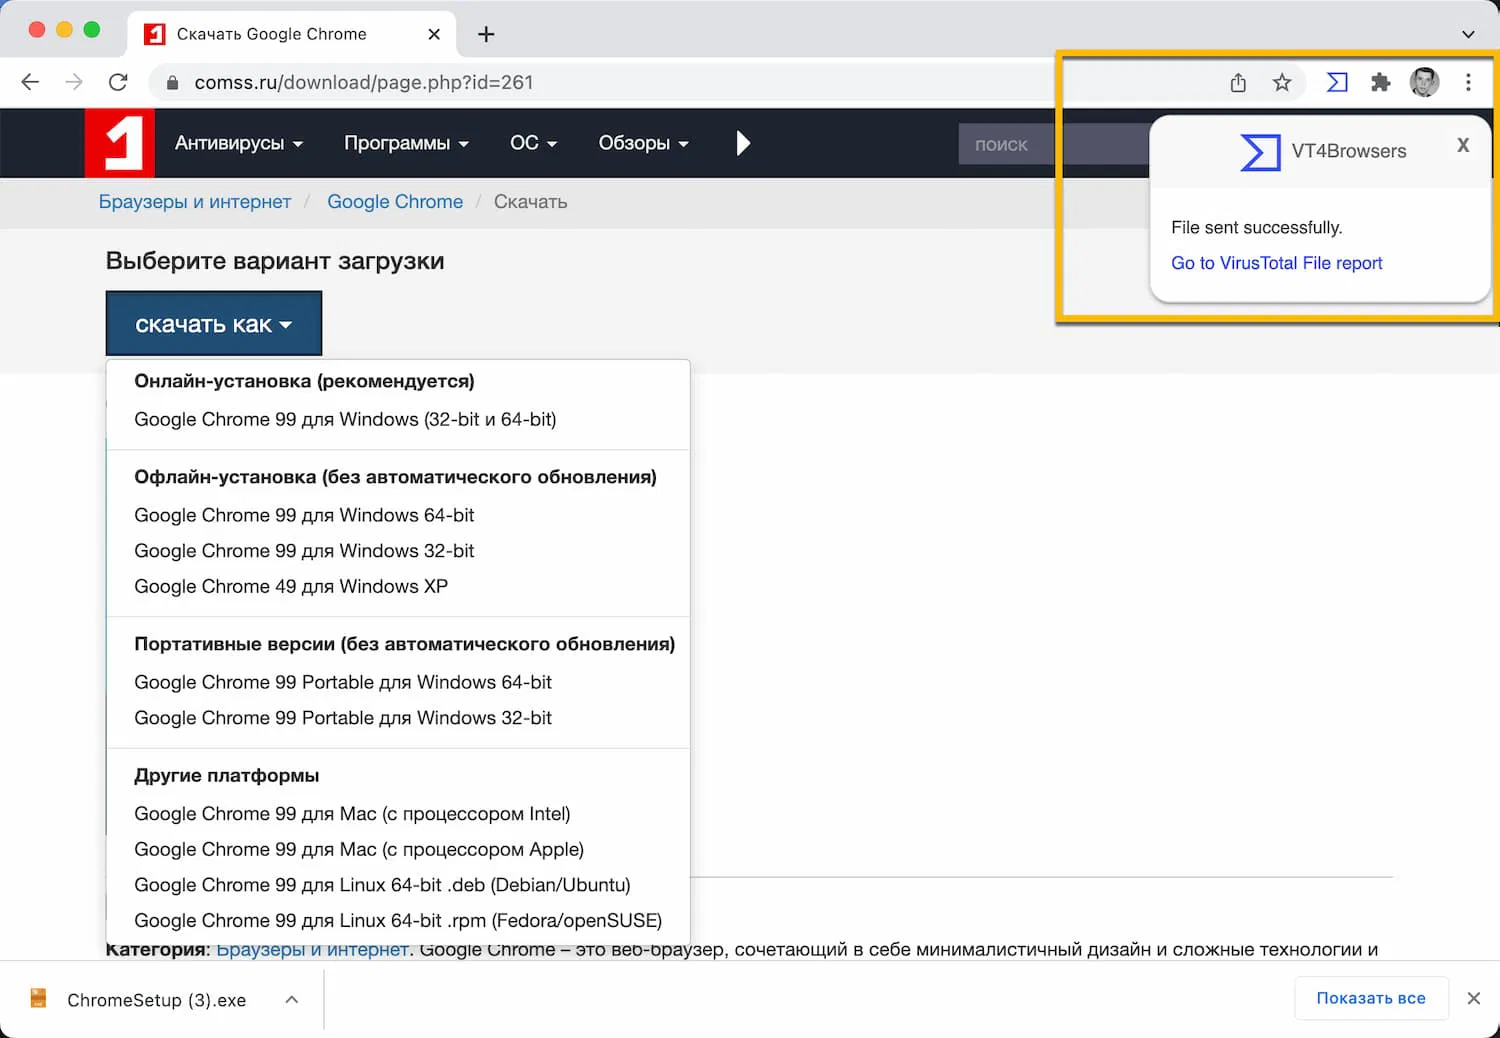Expand ChromeSetup (3).exe download options chevron
This screenshot has width=1500, height=1038.
(291, 999)
